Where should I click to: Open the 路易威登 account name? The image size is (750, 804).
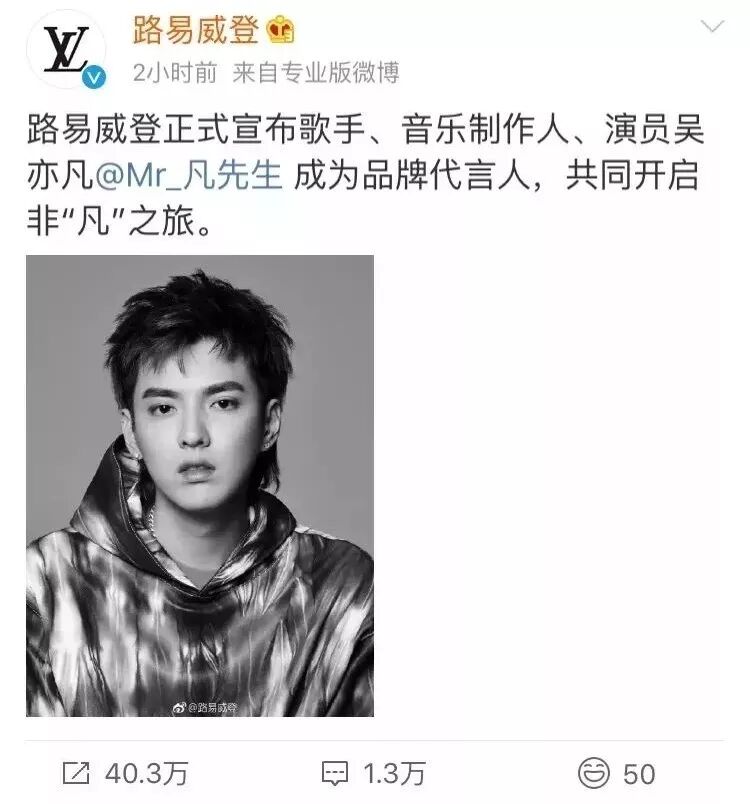(x=195, y=29)
